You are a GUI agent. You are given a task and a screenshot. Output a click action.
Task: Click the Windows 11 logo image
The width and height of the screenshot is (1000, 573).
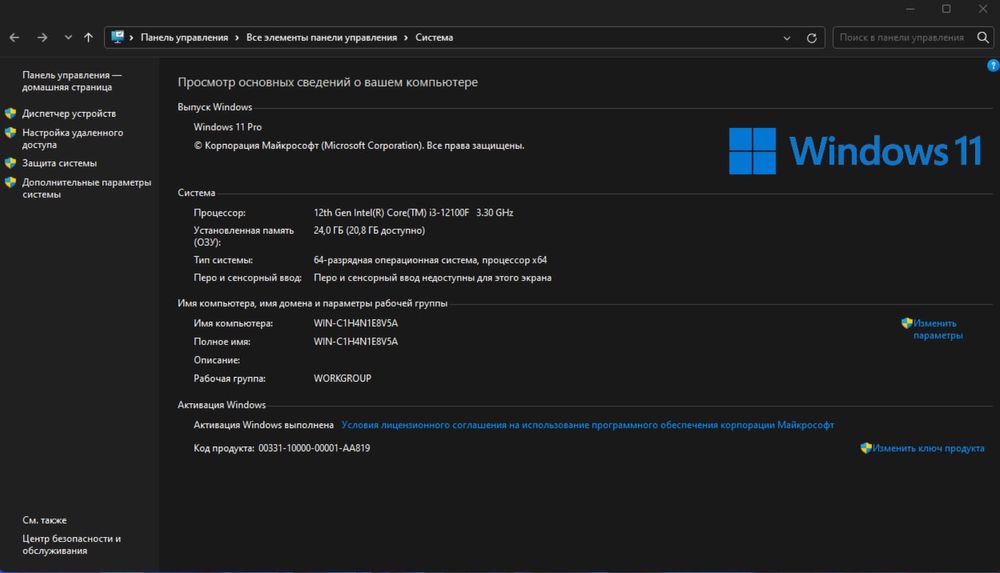(855, 151)
